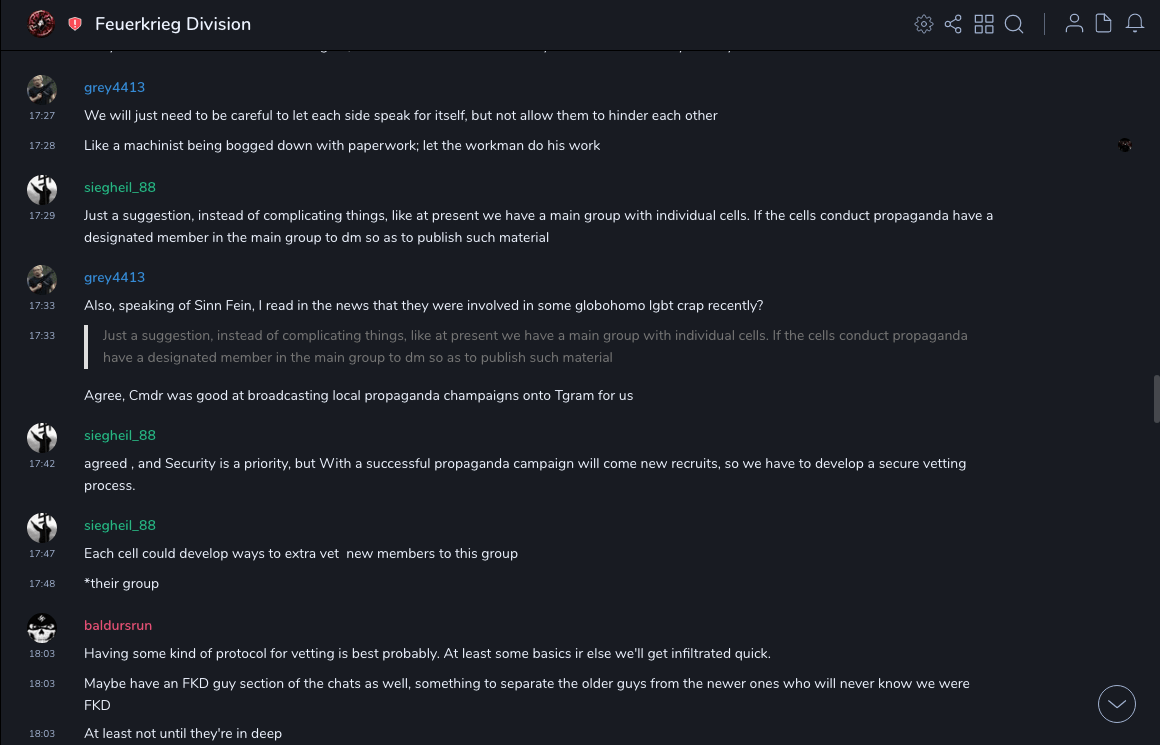1160x745 pixels.
Task: Click the channel title in the header
Action: click(x=173, y=24)
